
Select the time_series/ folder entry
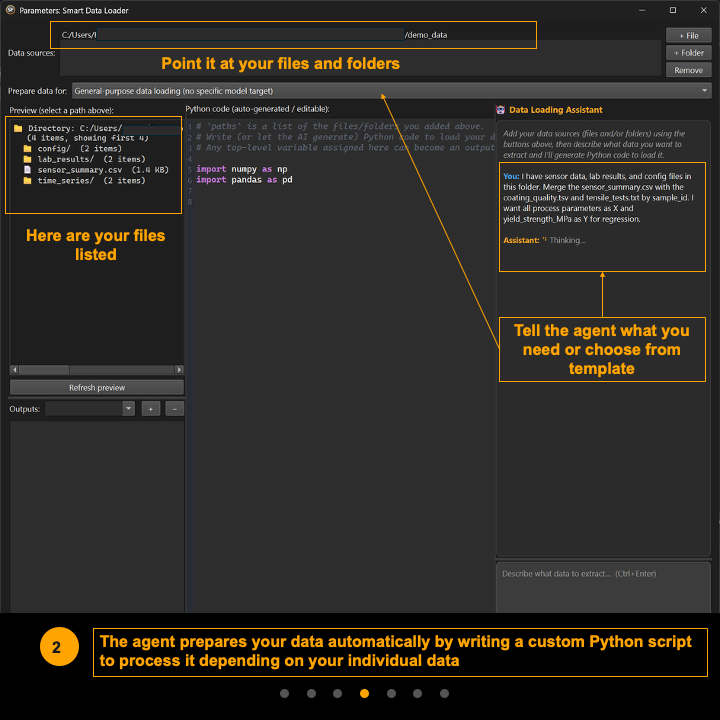(x=91, y=180)
